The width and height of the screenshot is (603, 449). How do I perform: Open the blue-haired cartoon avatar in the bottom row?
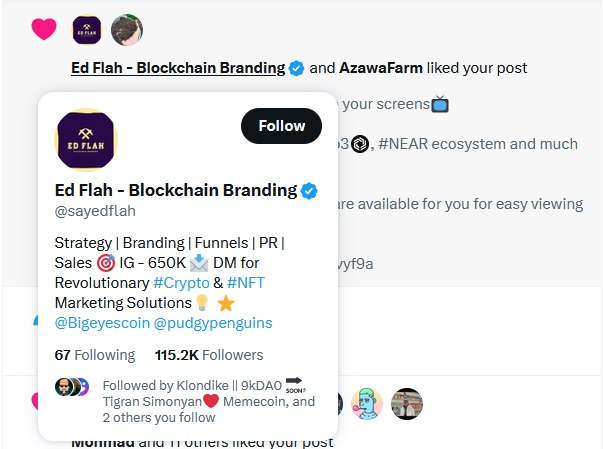click(368, 403)
